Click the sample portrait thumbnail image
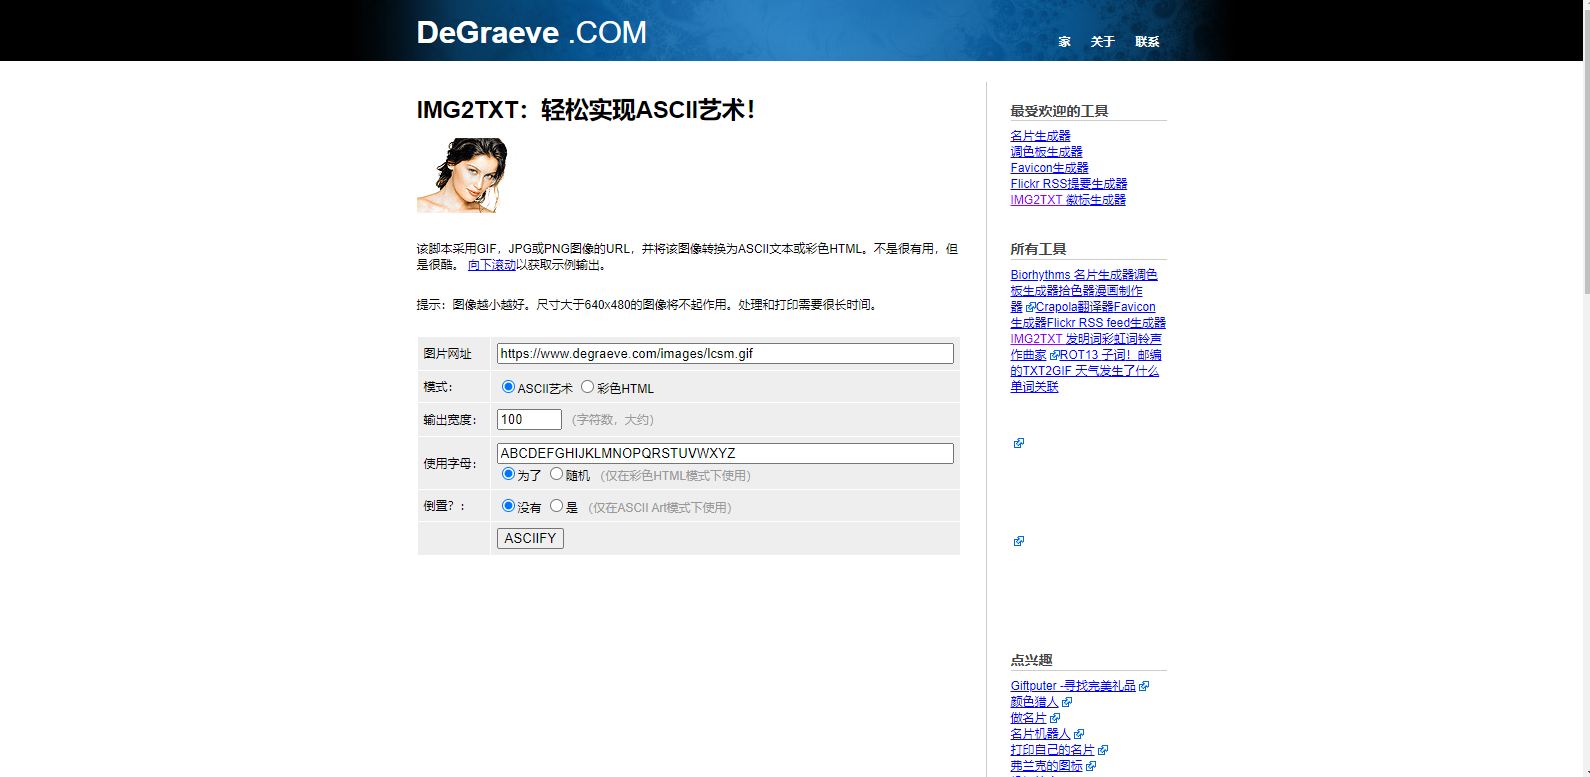The width and height of the screenshot is (1590, 777). click(x=462, y=175)
